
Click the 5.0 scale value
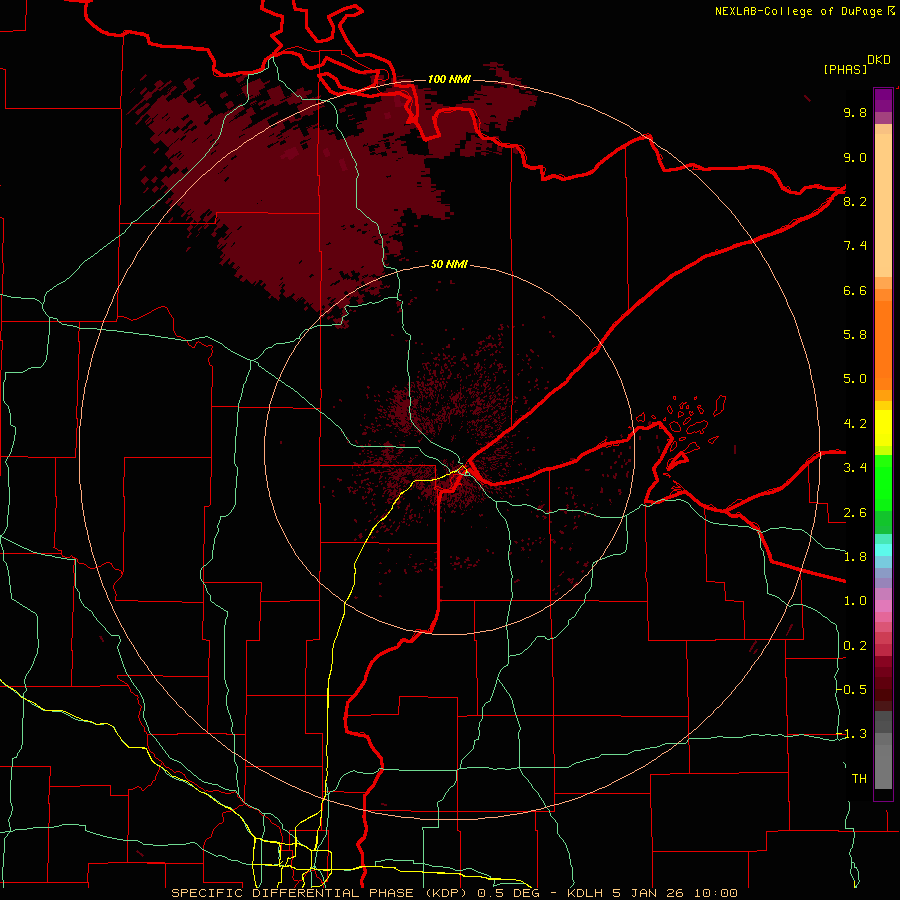click(x=855, y=379)
